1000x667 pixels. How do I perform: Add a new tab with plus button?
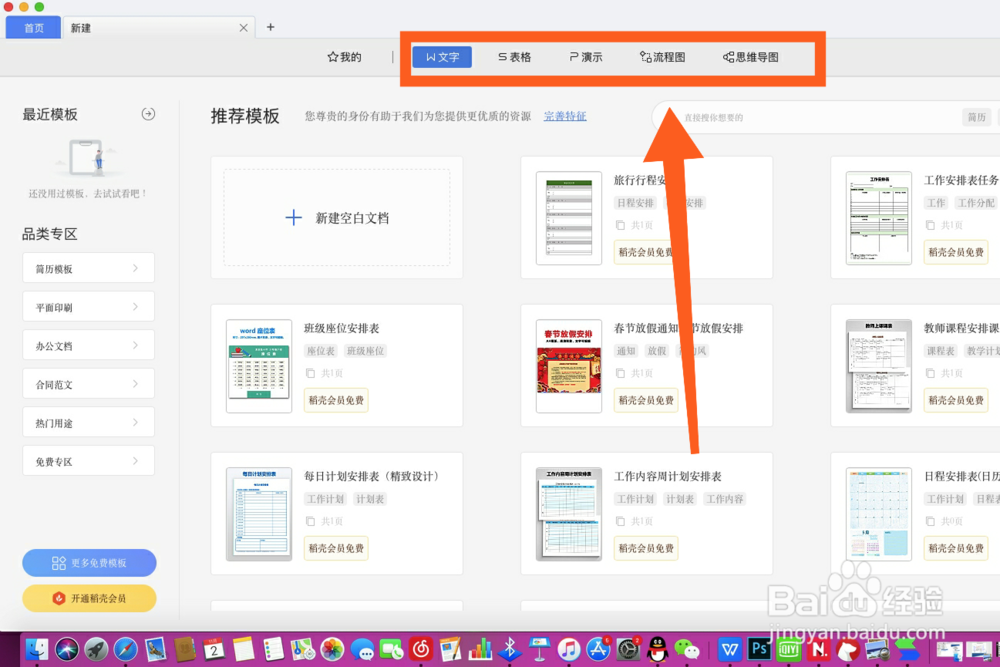(x=270, y=27)
